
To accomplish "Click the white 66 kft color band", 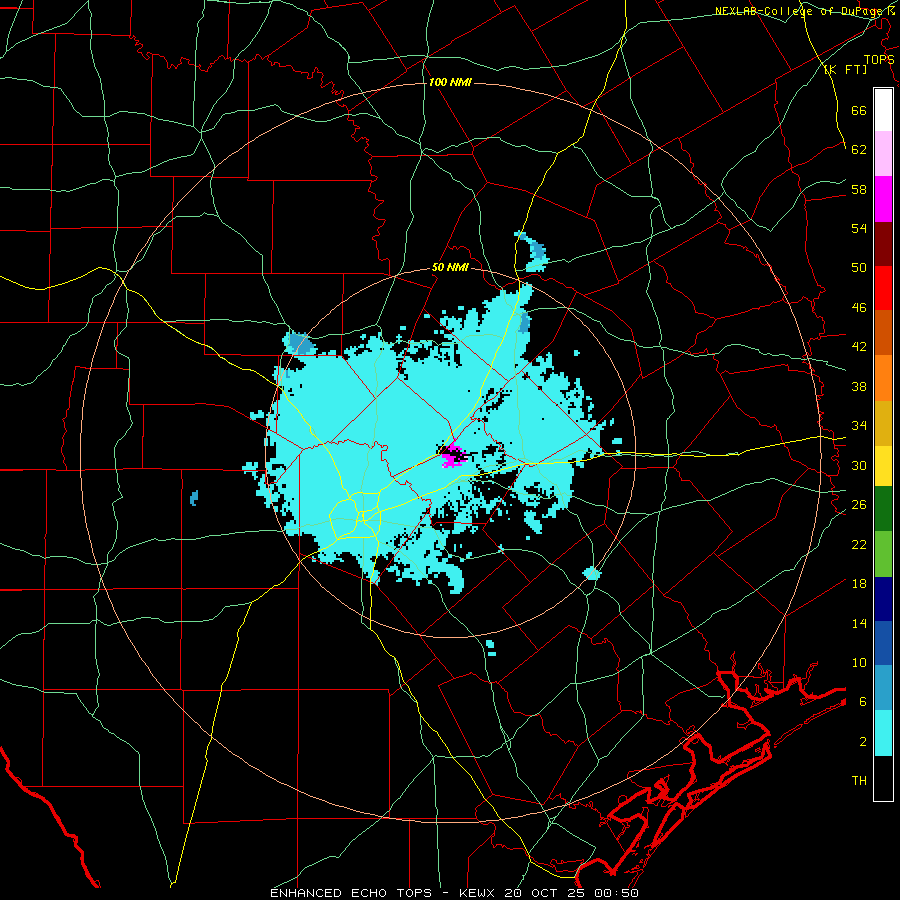I will click(x=883, y=110).
